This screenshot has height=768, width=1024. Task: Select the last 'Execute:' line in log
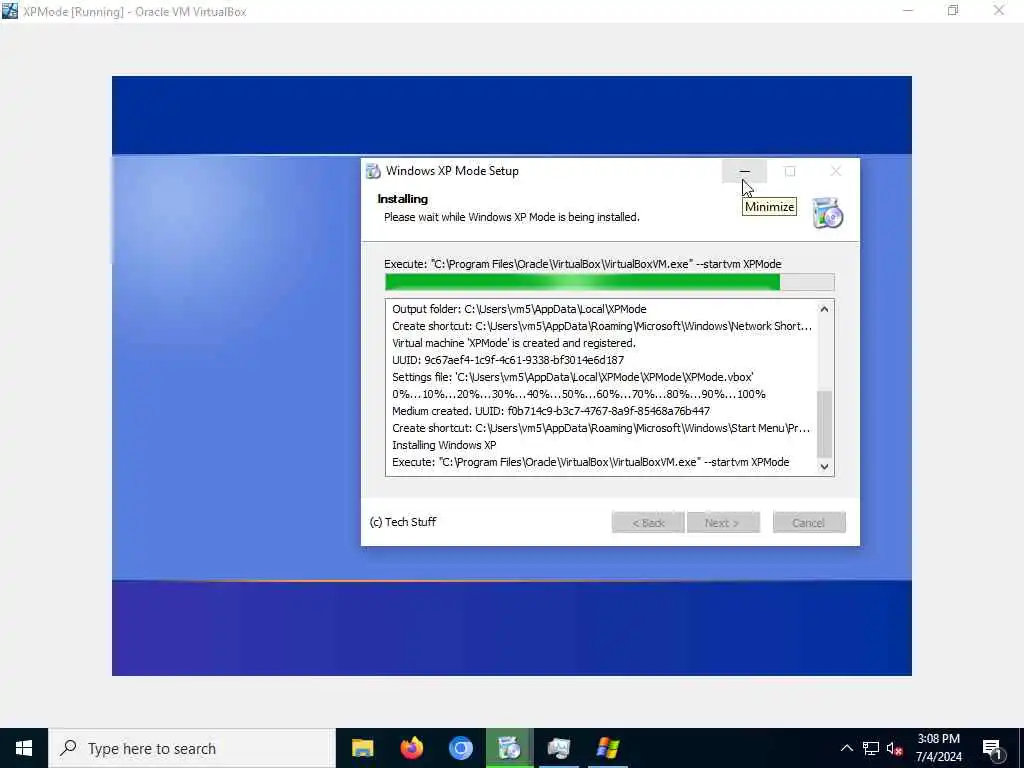[590, 462]
